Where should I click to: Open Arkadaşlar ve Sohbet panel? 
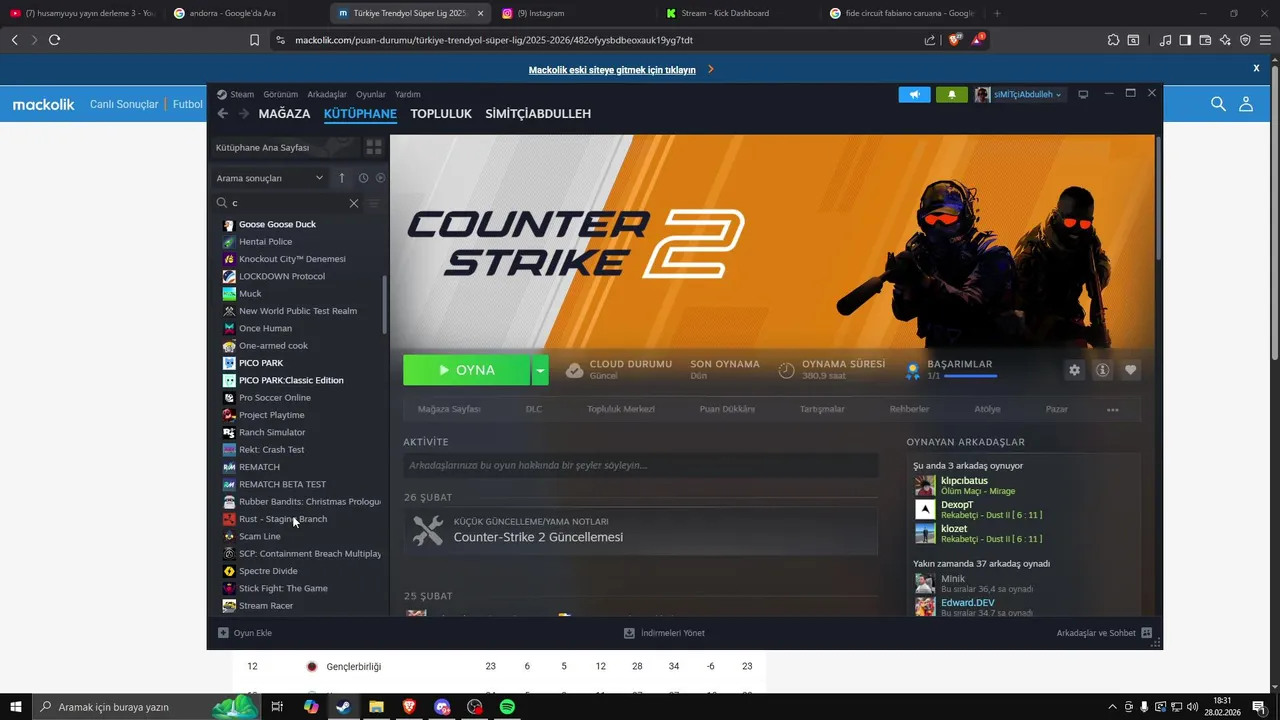[1104, 633]
